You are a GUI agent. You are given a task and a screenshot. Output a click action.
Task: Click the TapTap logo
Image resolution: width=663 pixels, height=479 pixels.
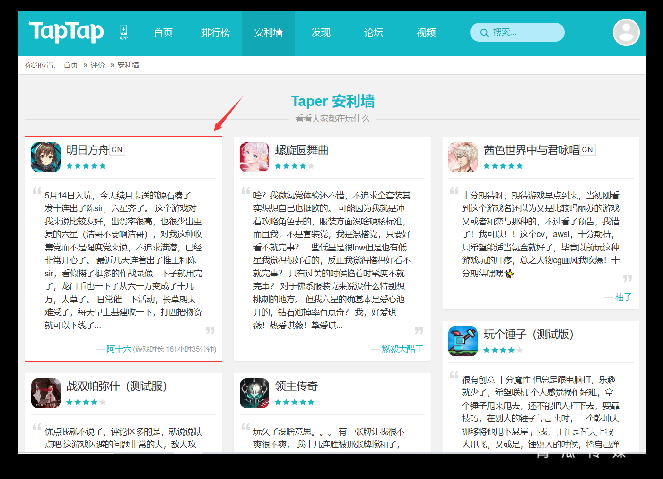click(x=66, y=32)
